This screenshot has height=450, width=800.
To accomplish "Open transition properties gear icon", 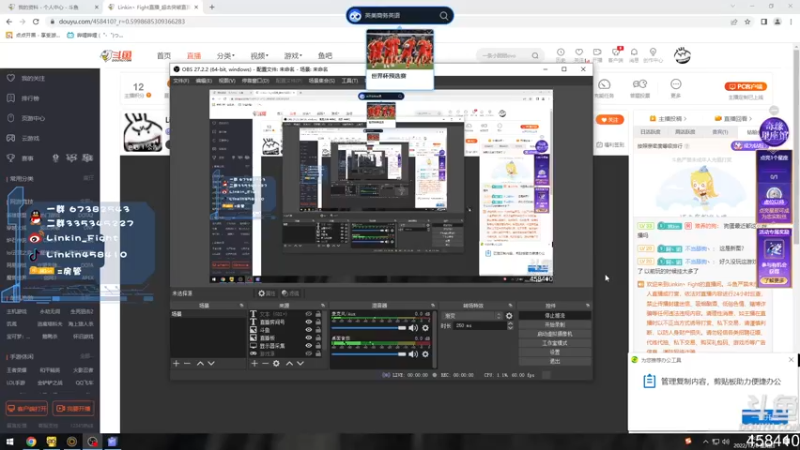I will (x=509, y=316).
